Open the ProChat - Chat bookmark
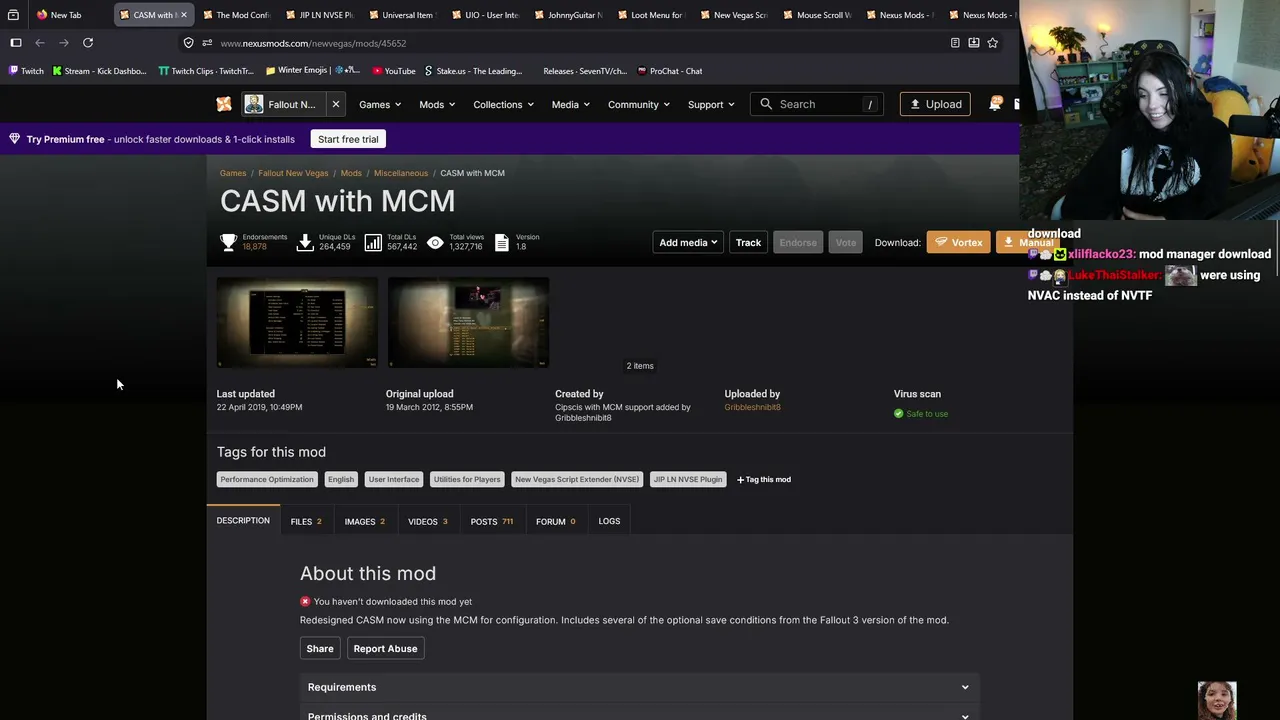 pos(670,71)
